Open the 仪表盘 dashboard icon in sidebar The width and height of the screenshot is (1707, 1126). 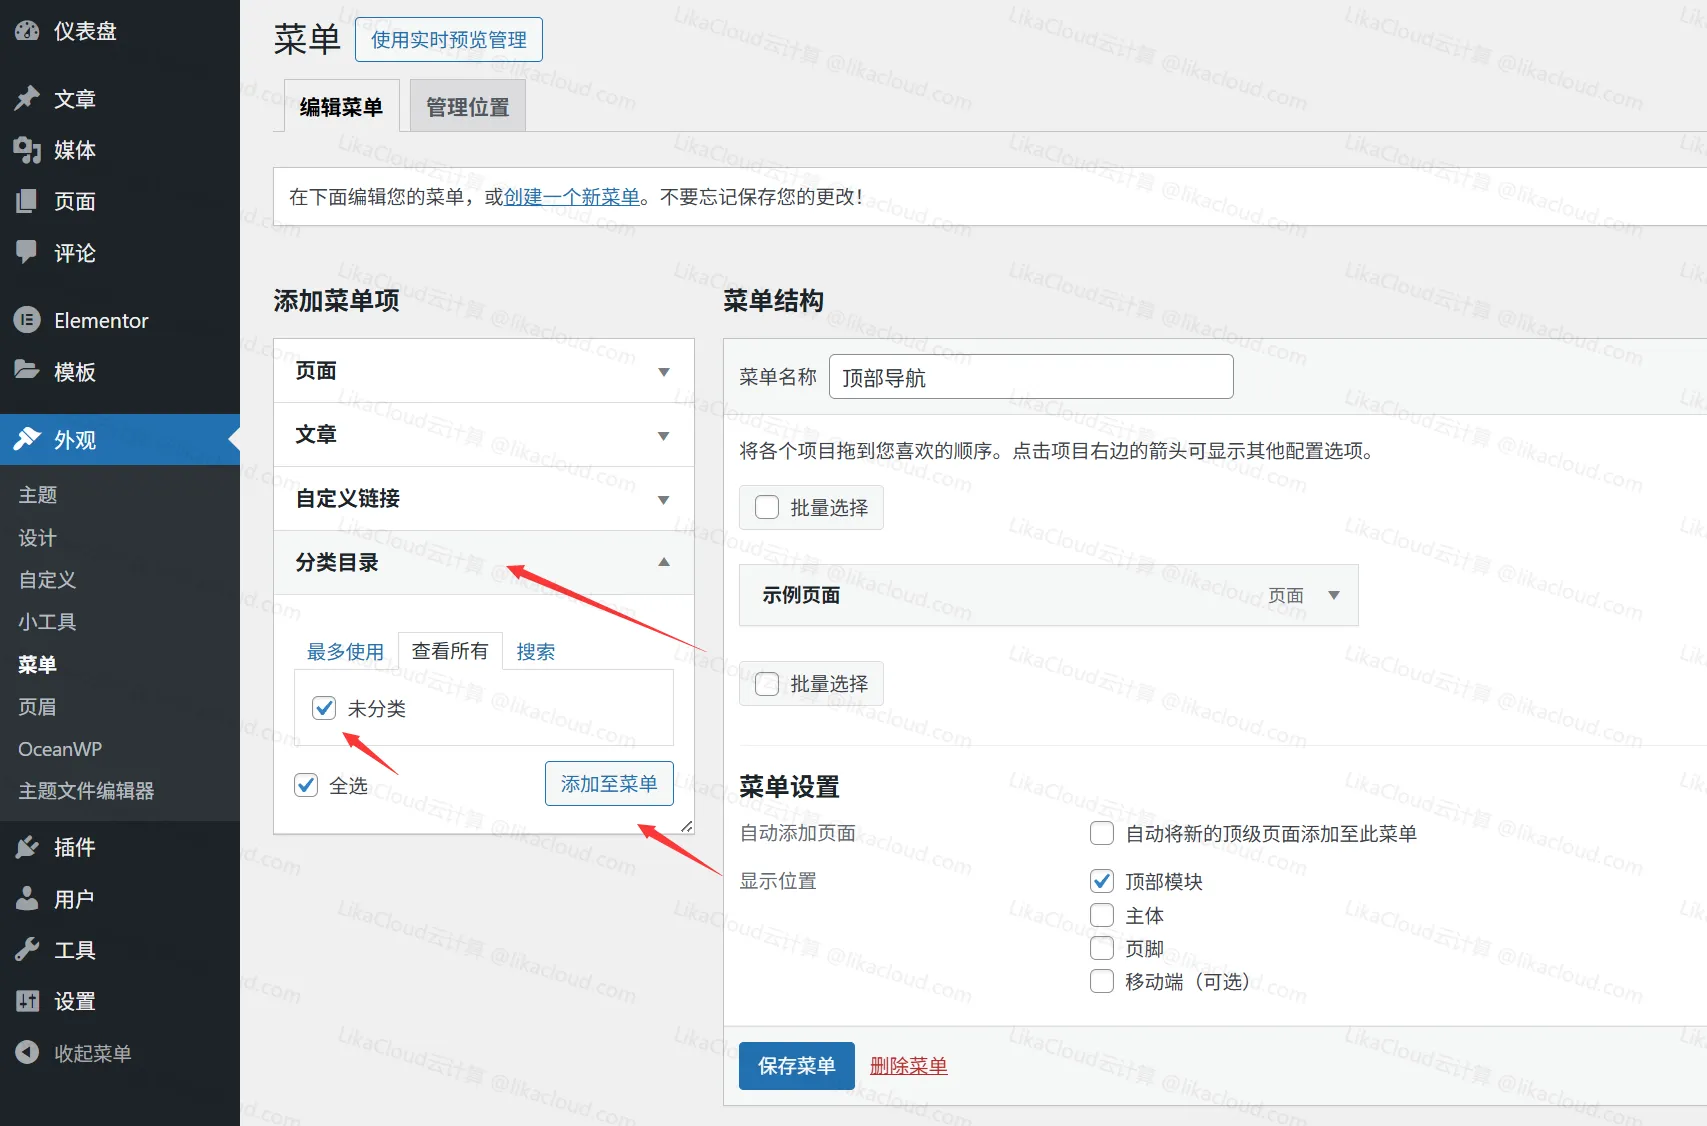(x=27, y=31)
